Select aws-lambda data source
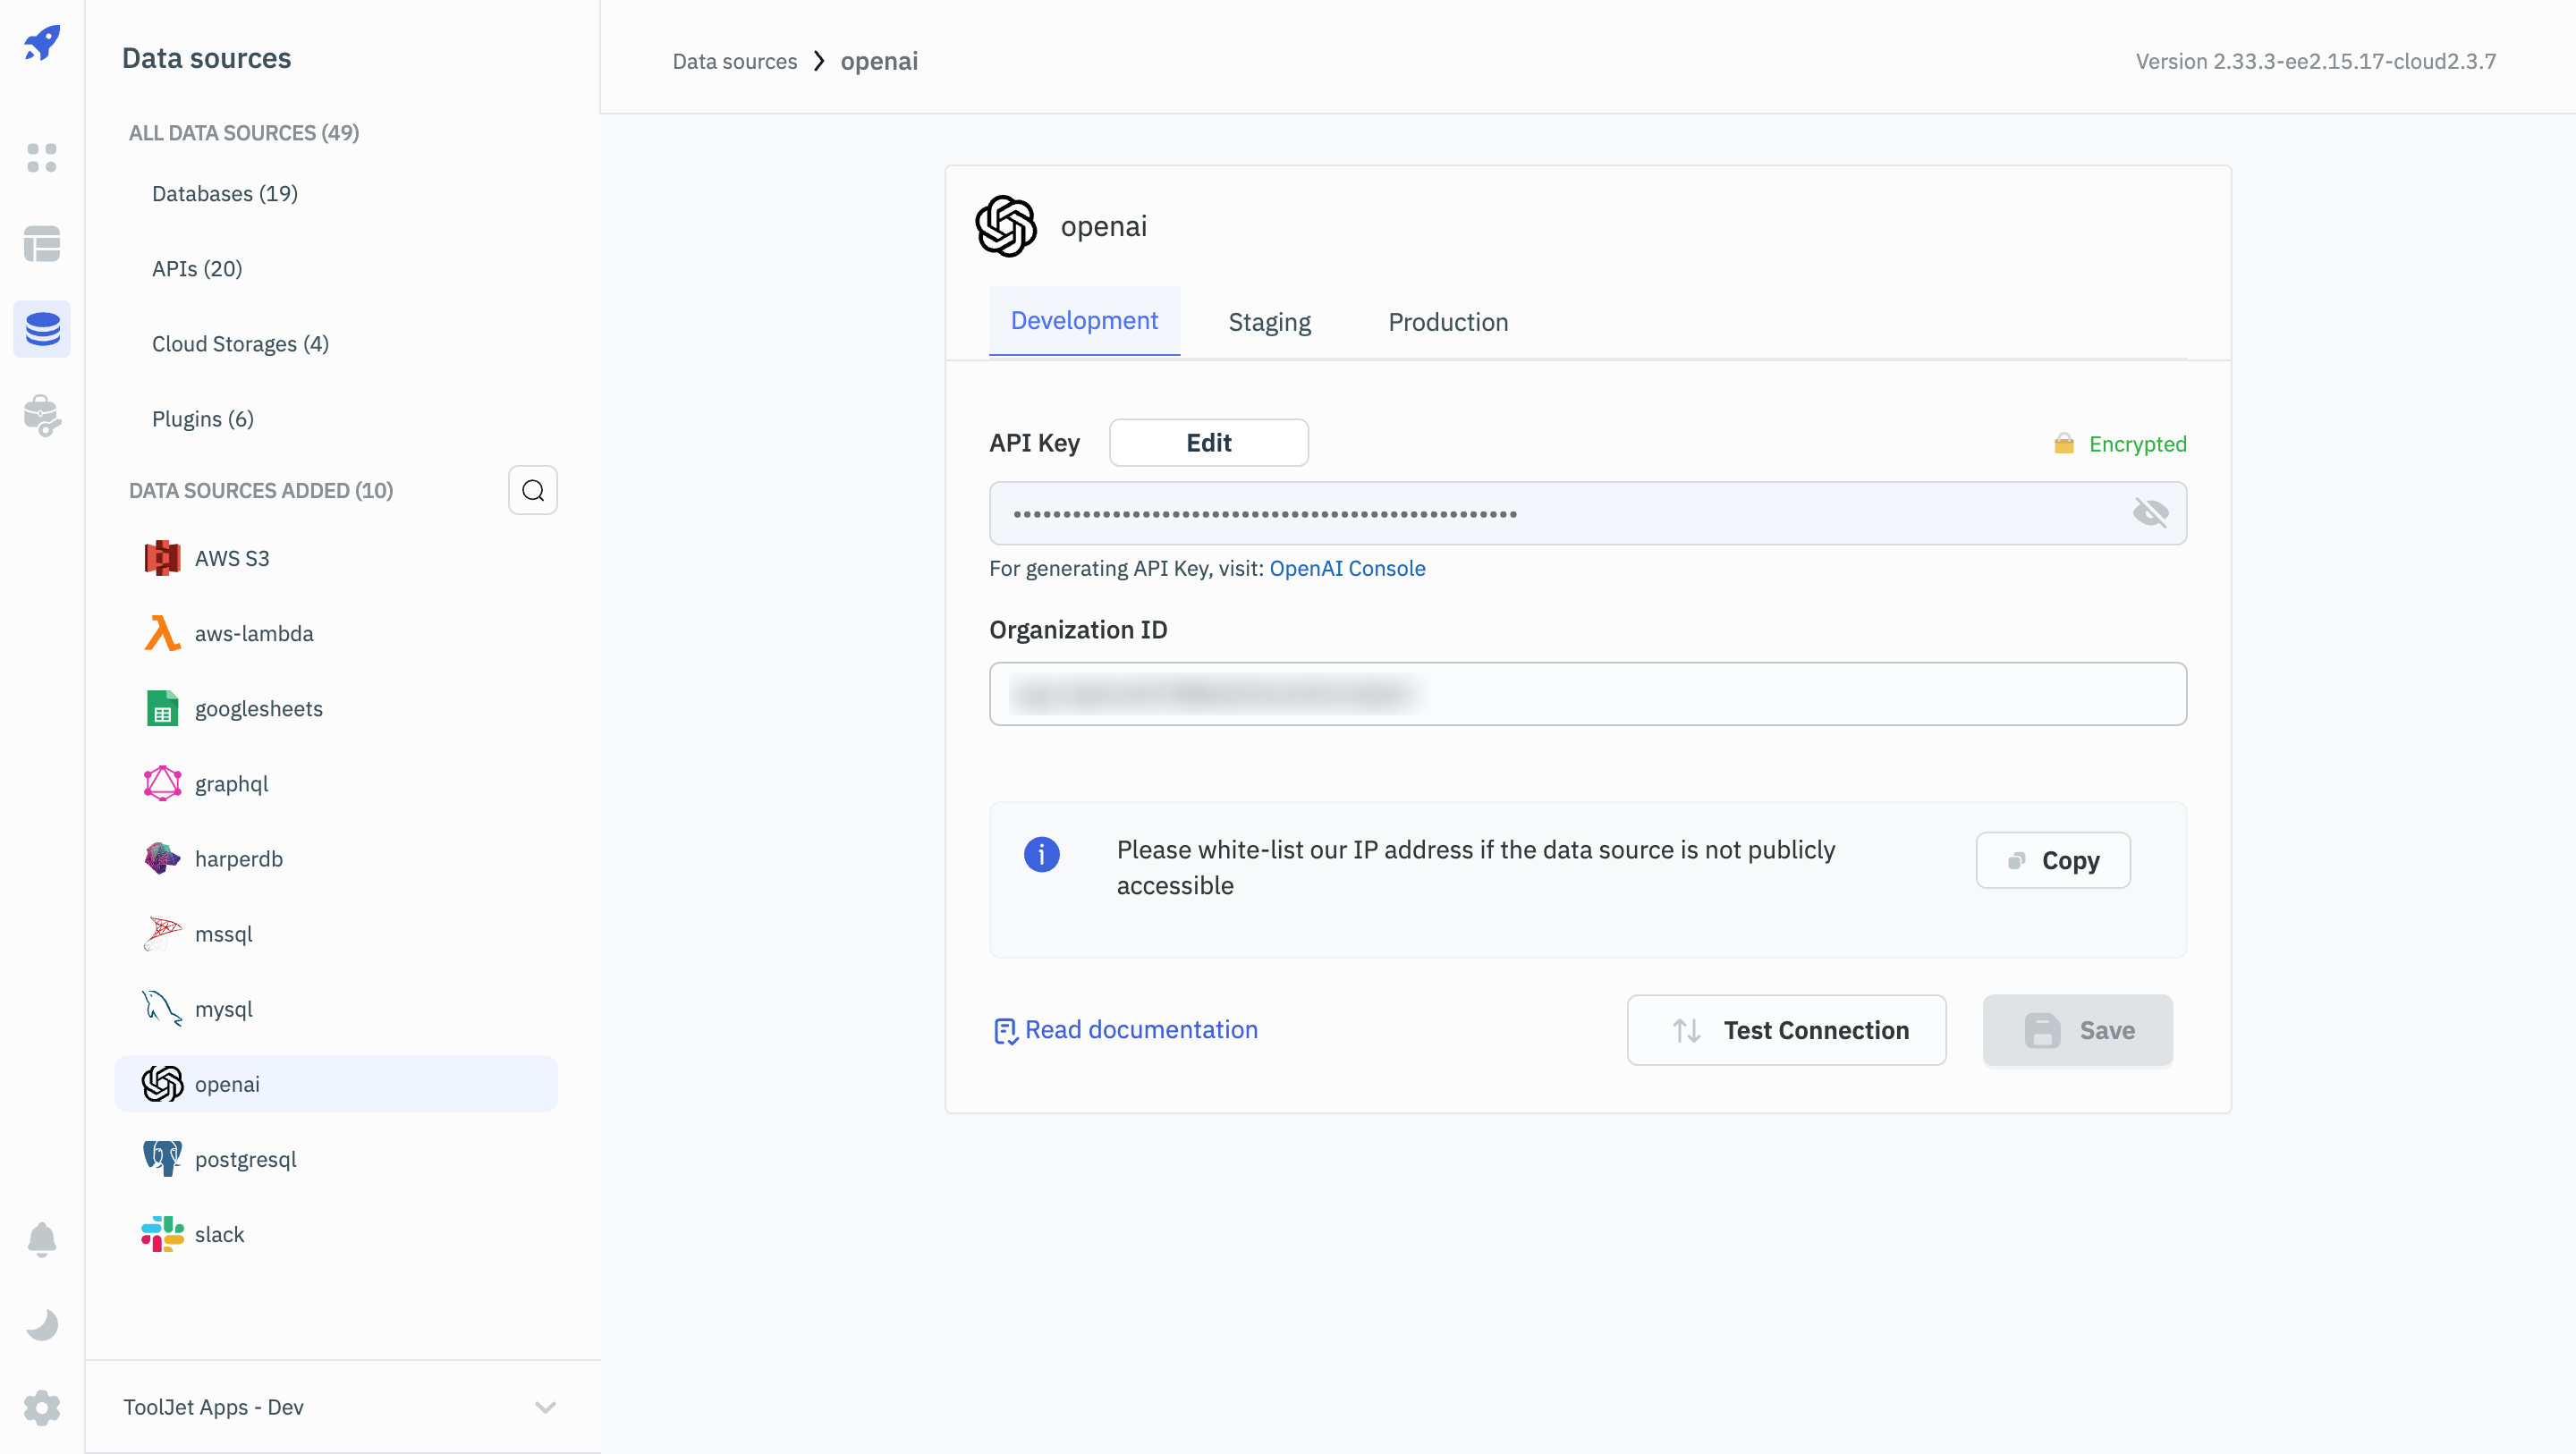 [x=337, y=634]
